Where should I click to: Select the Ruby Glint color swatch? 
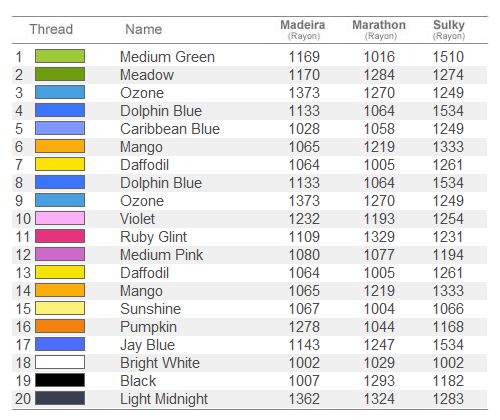pos(60,236)
